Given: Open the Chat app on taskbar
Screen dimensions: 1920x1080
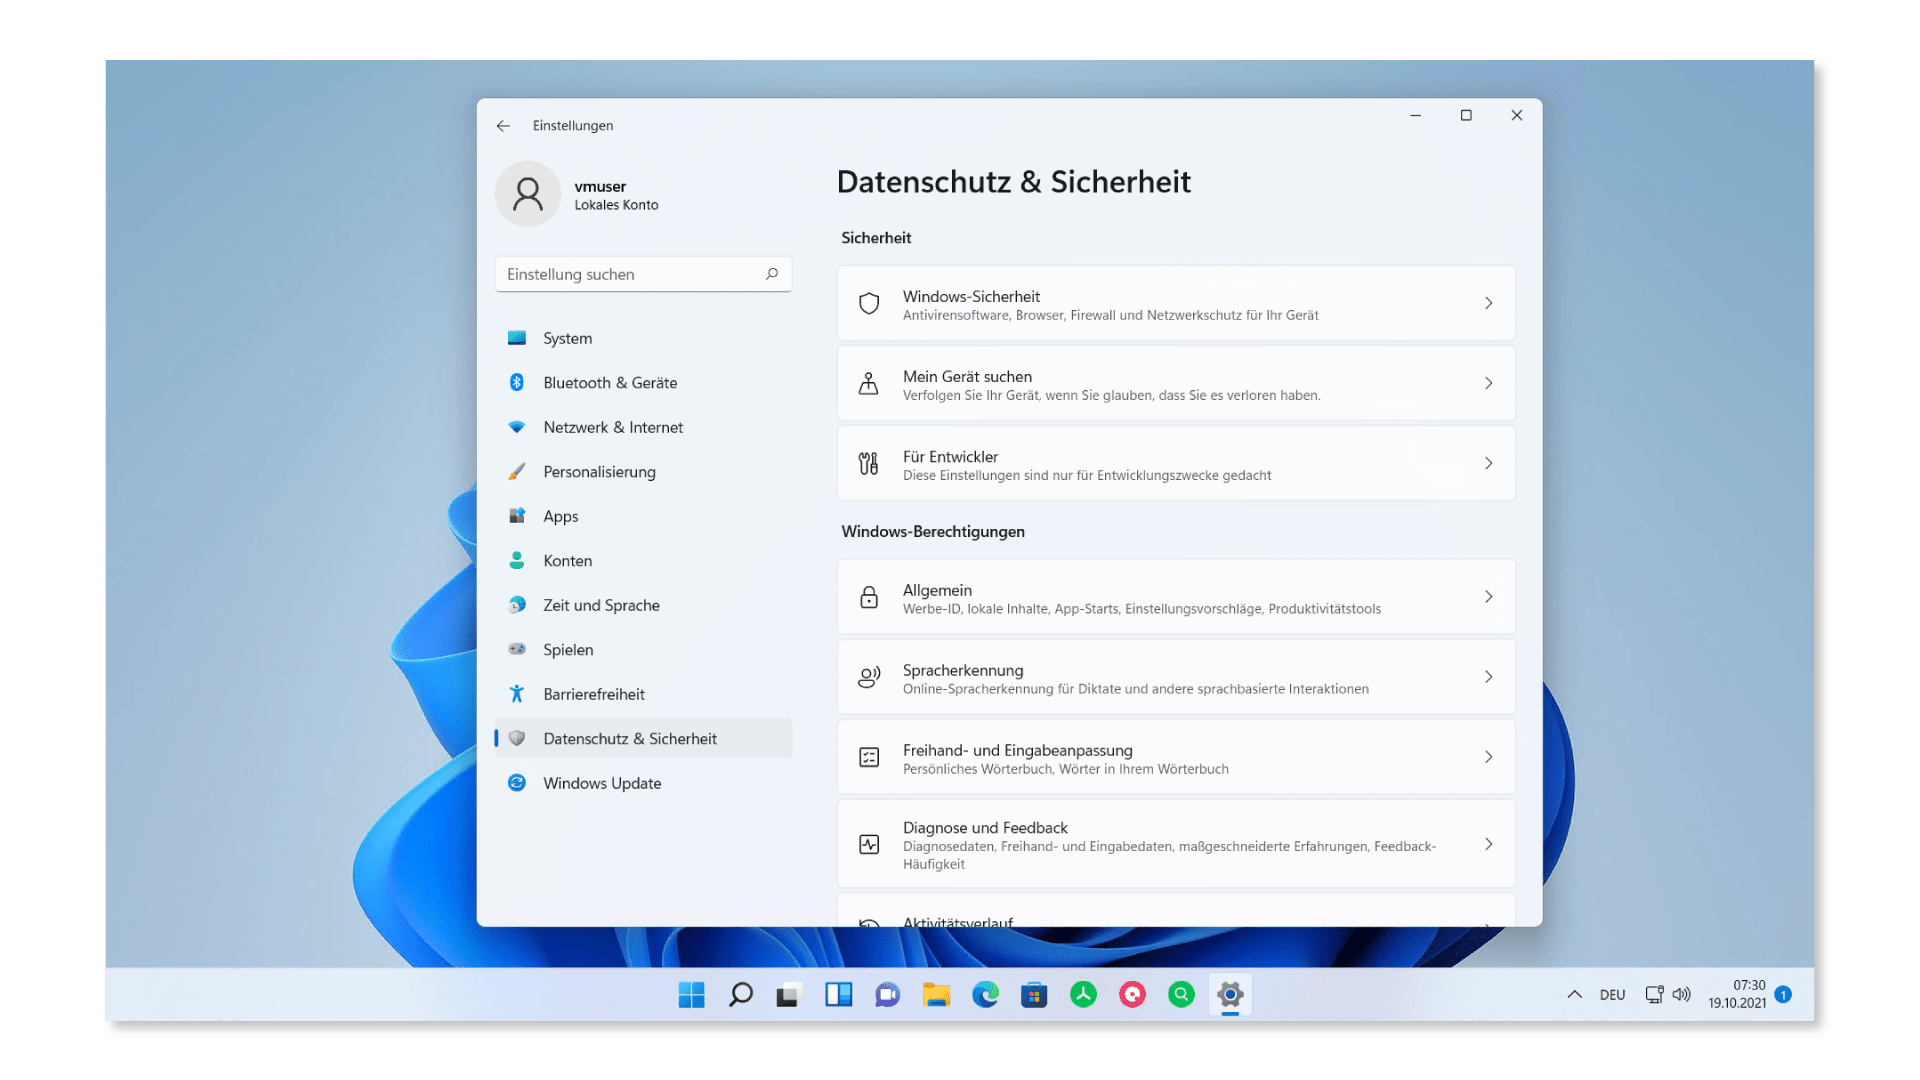Looking at the screenshot, I should click(887, 995).
